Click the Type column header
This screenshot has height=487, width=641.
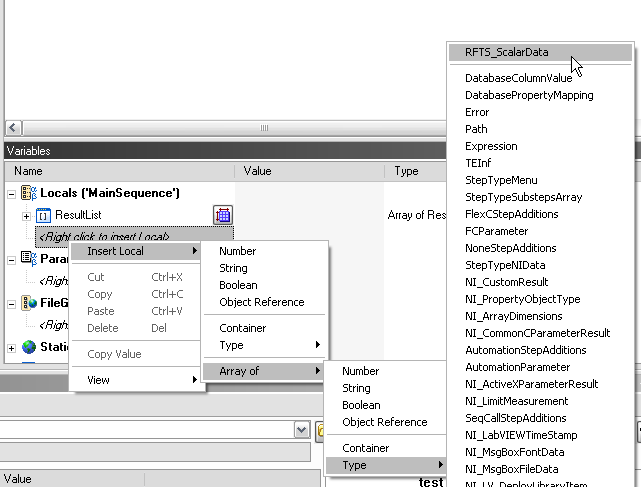click(x=415, y=171)
